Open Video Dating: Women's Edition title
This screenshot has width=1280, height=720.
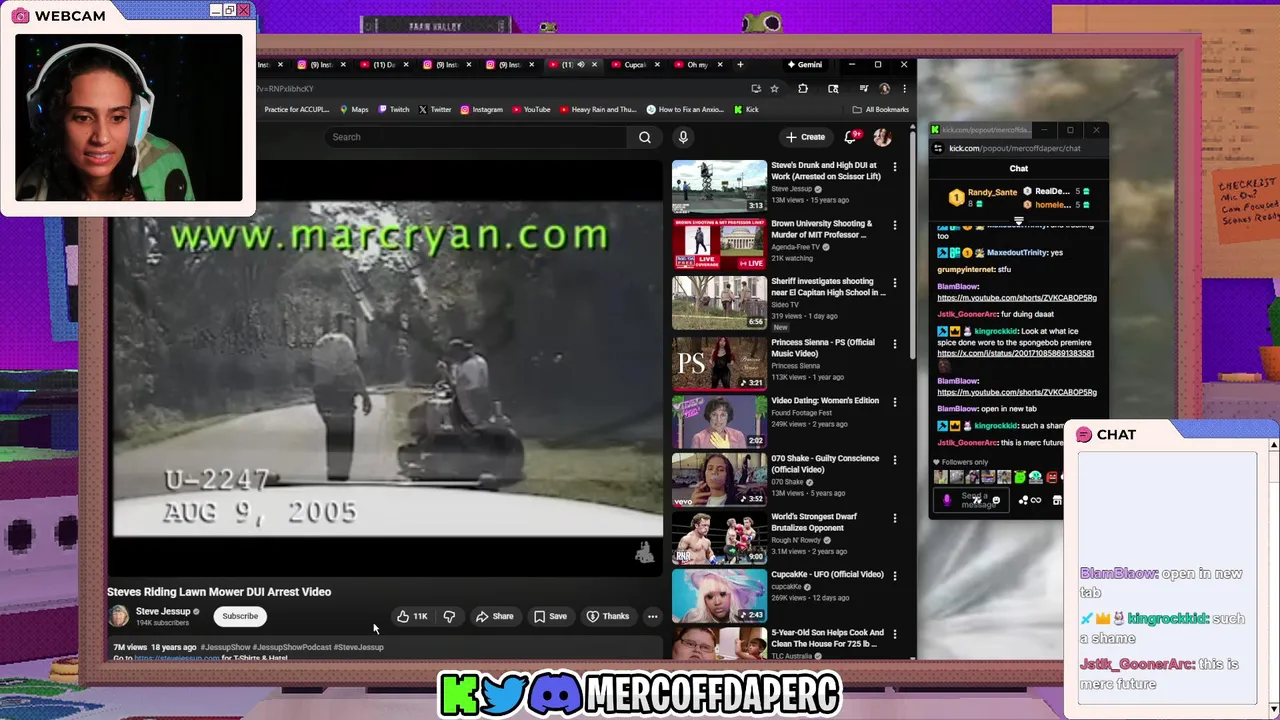(825, 401)
